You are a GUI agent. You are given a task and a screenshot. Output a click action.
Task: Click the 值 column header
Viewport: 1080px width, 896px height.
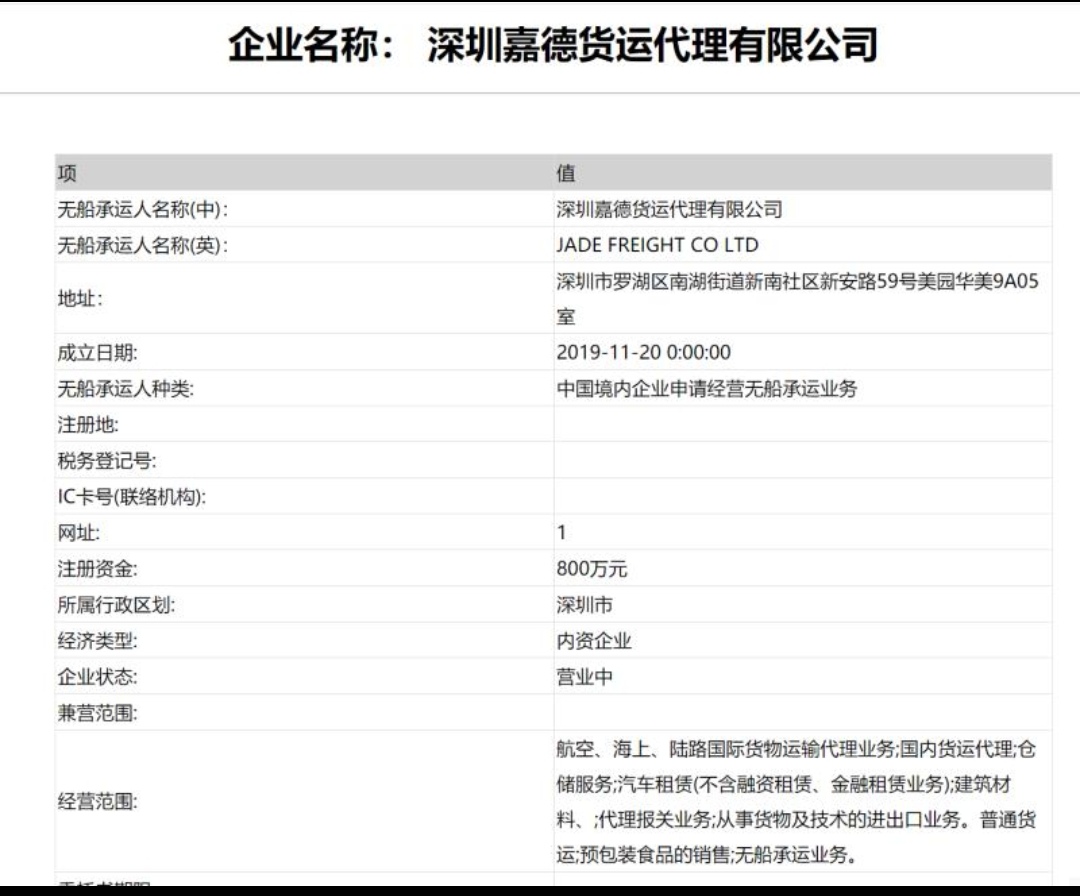click(565, 173)
